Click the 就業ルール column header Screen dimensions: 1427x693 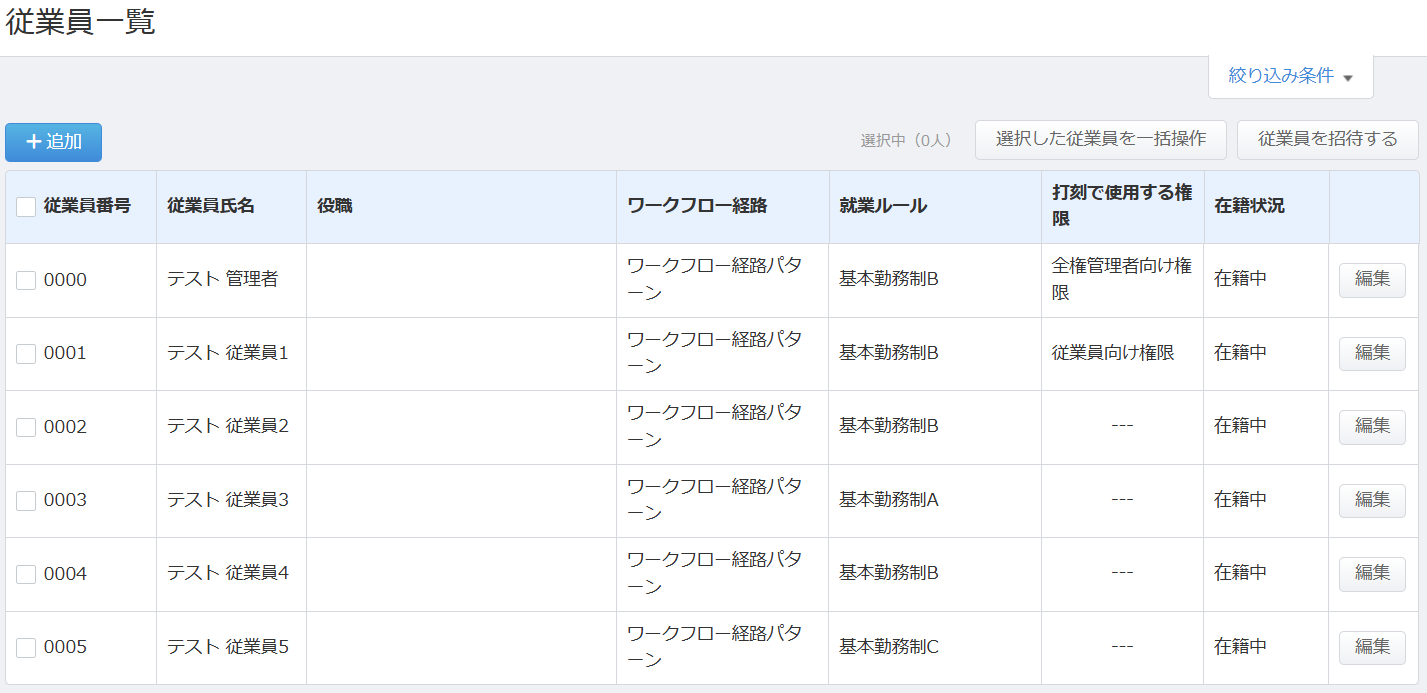pos(882,206)
